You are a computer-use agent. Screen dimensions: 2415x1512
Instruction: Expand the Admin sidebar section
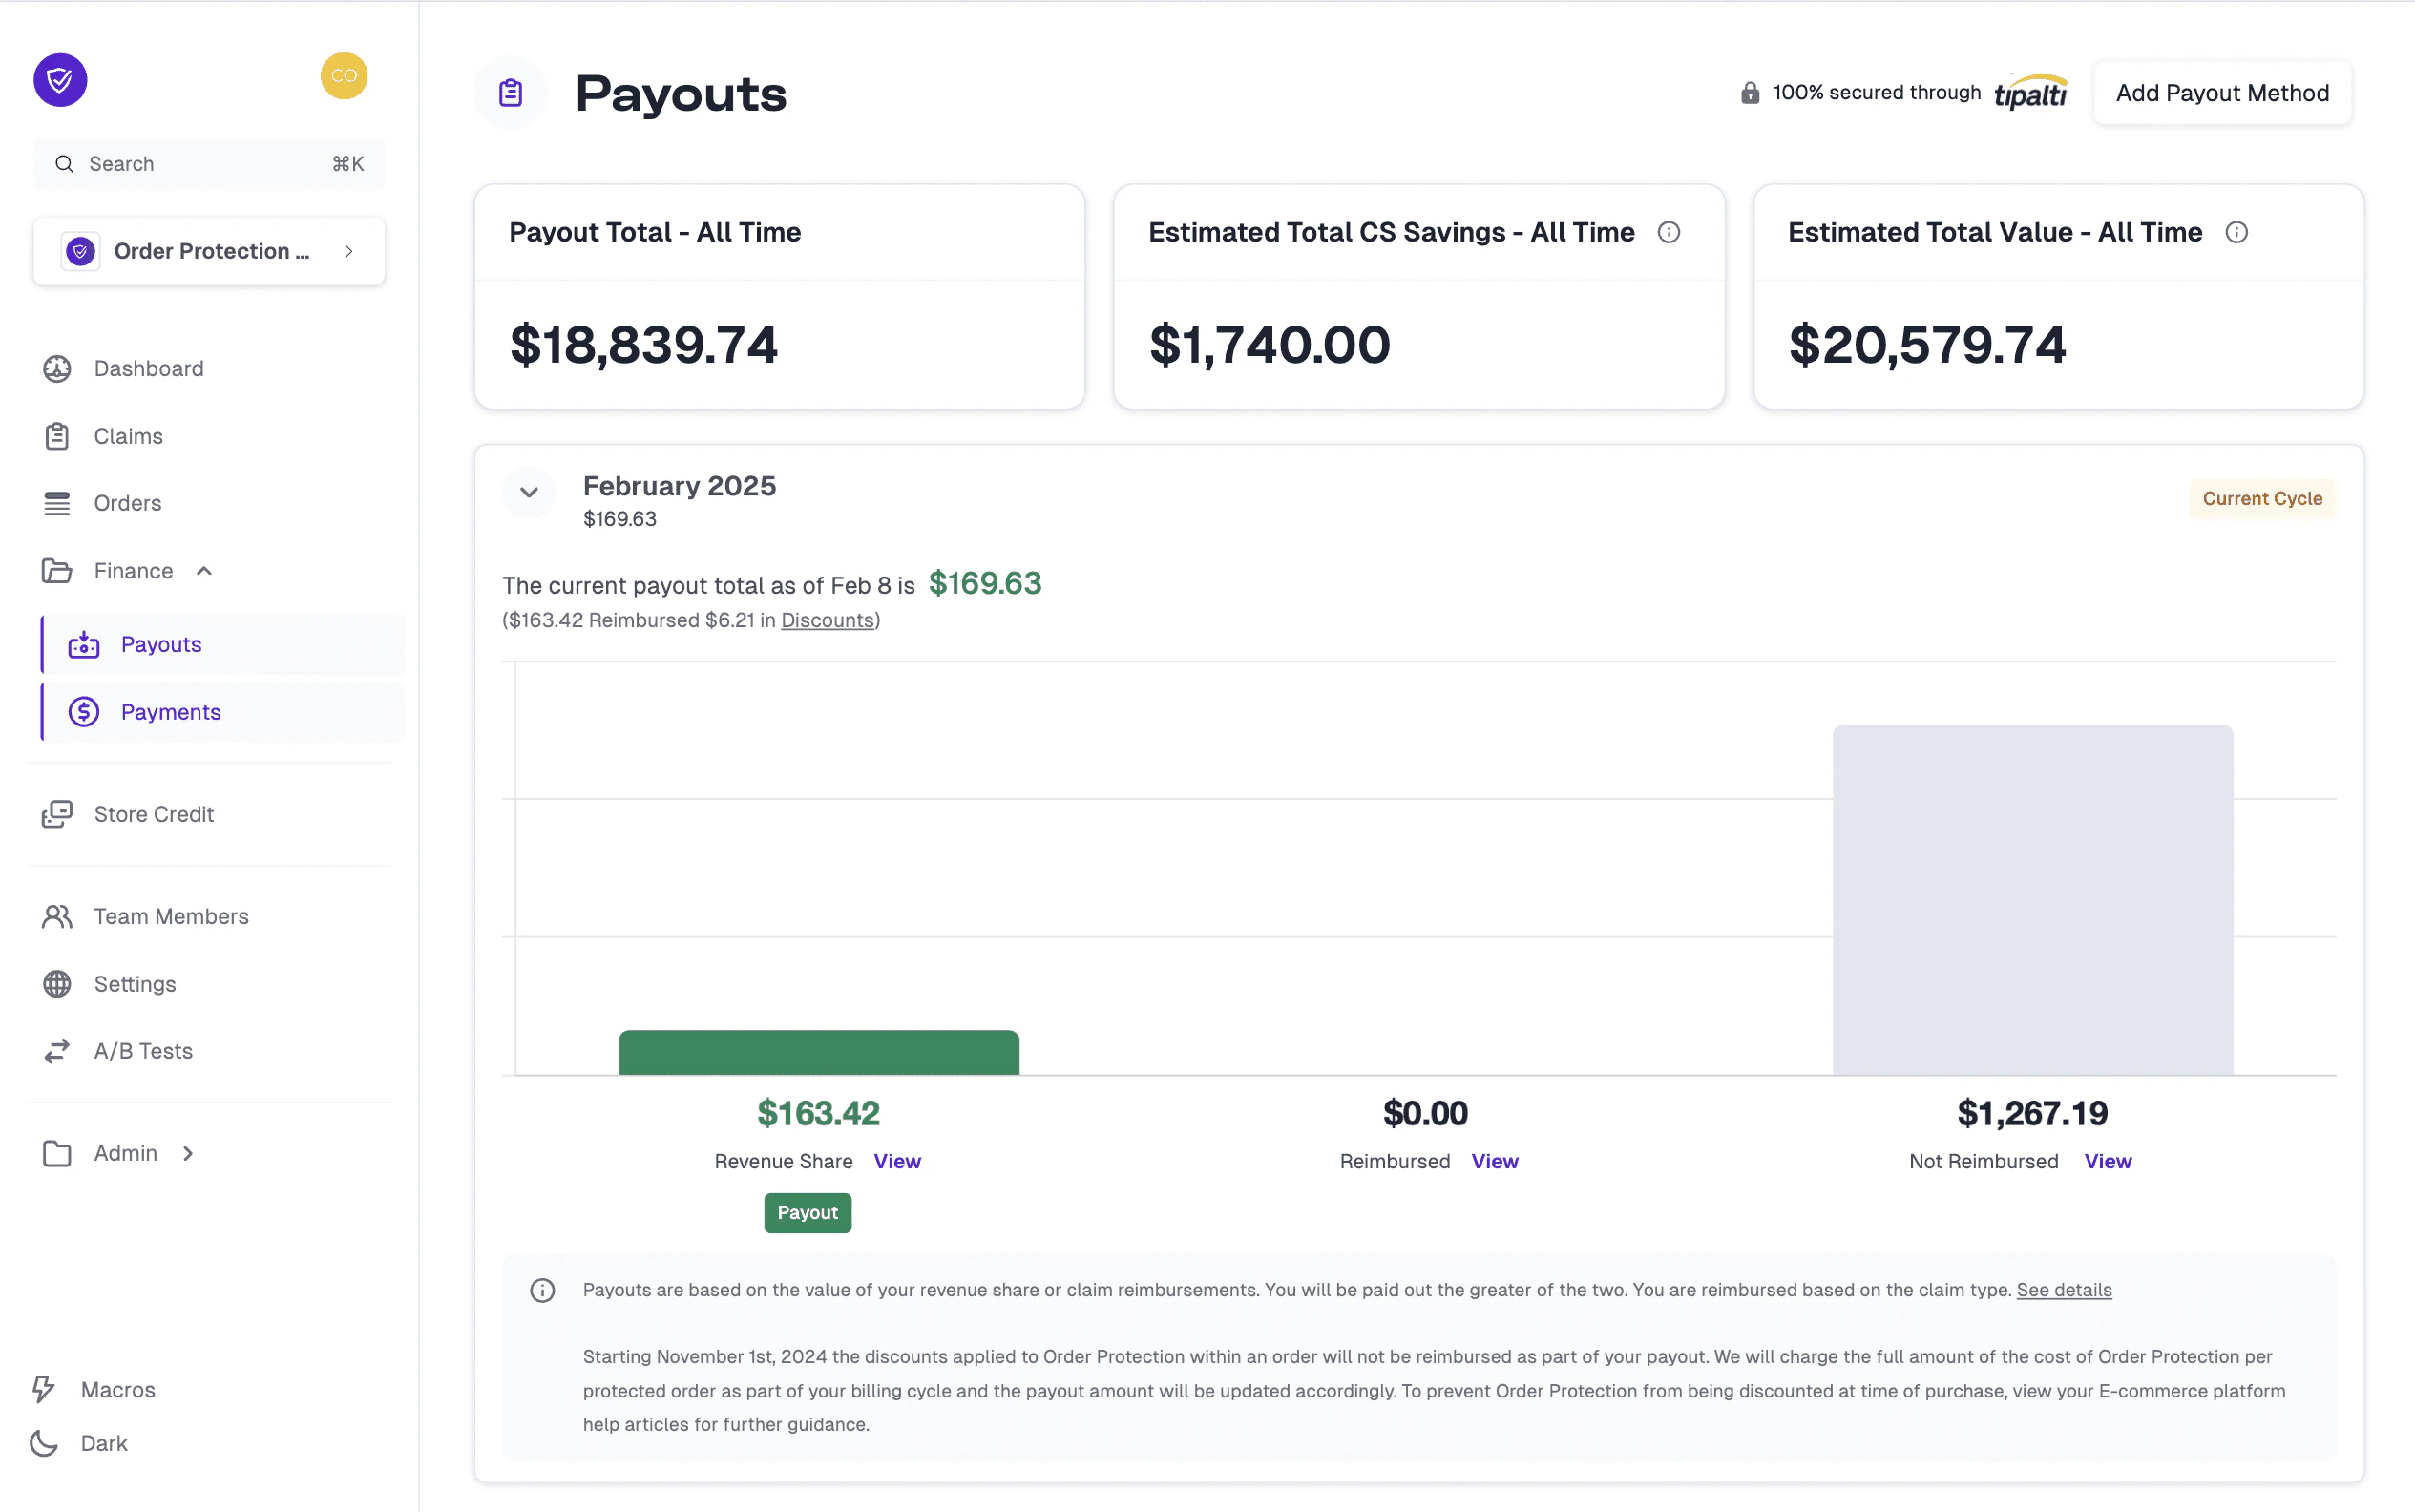(x=188, y=1152)
